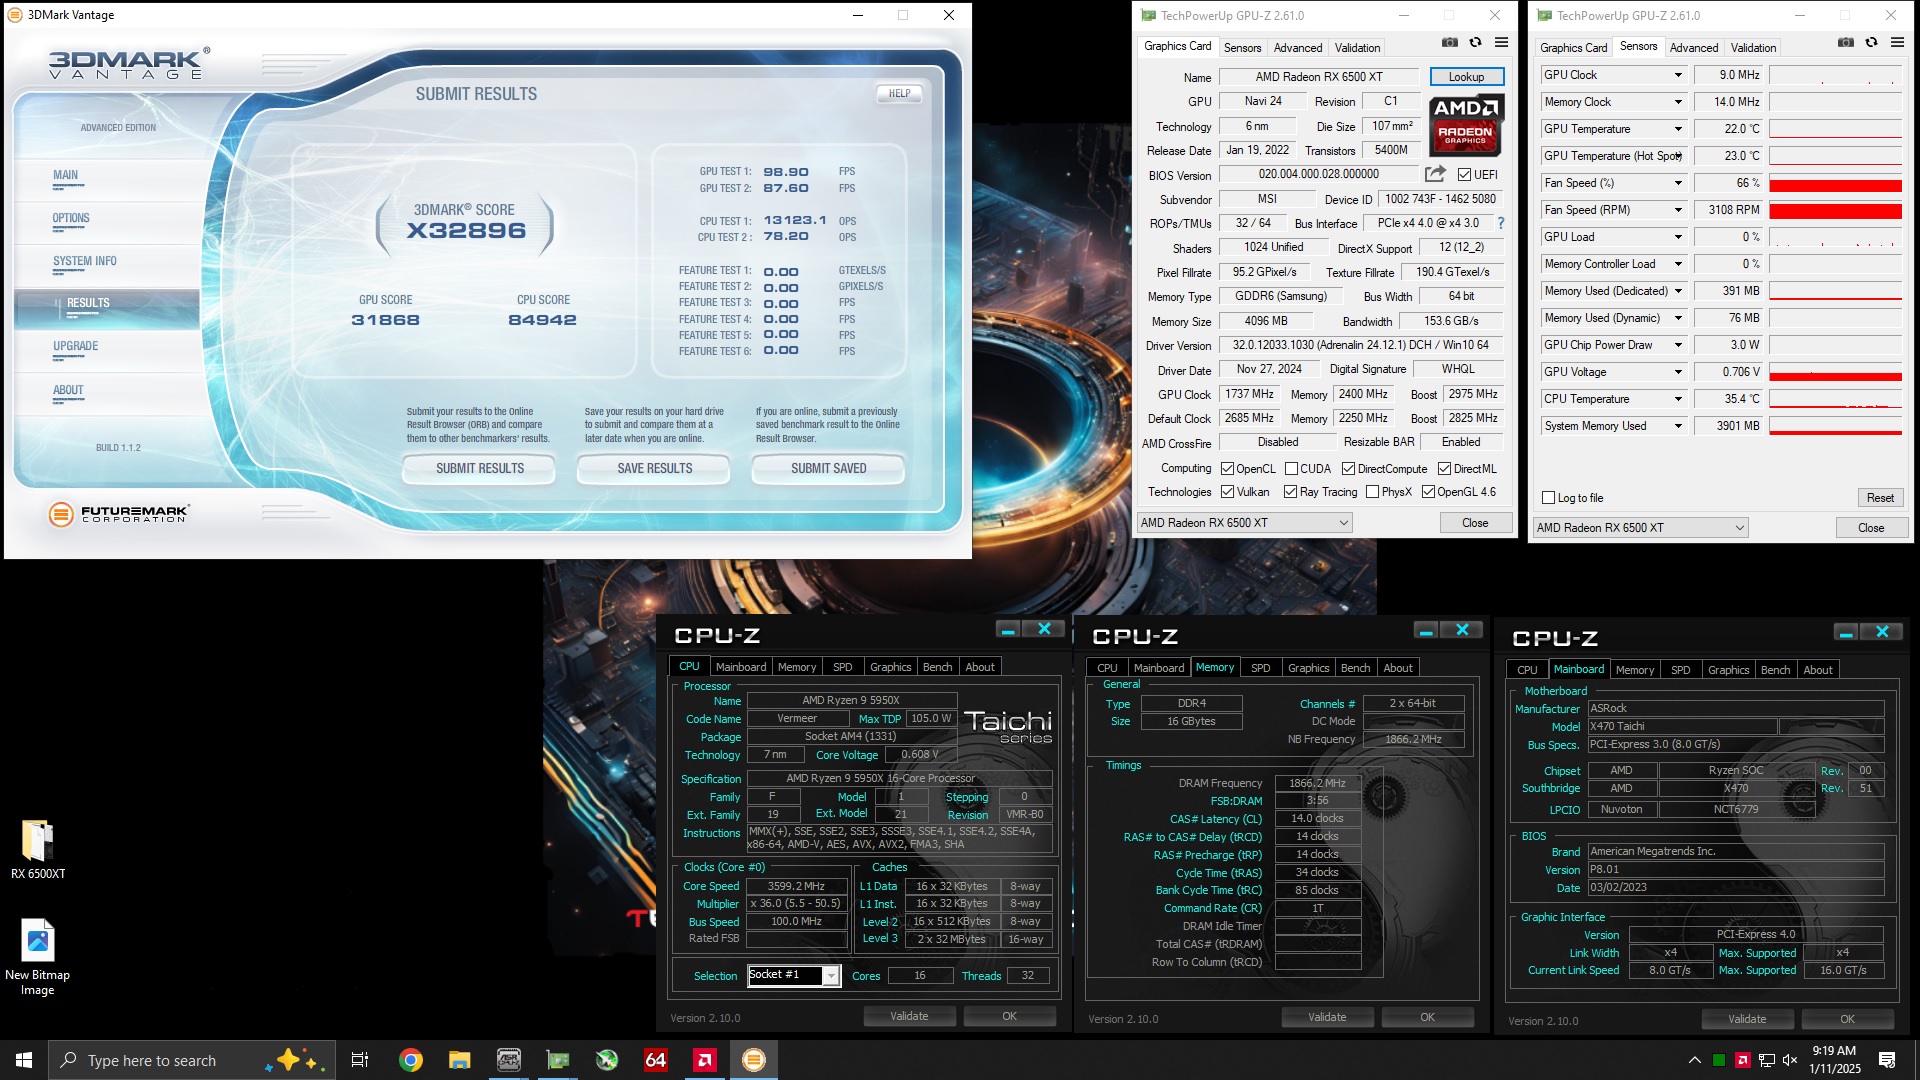Click the Windows taskbar search box

coord(190,1060)
